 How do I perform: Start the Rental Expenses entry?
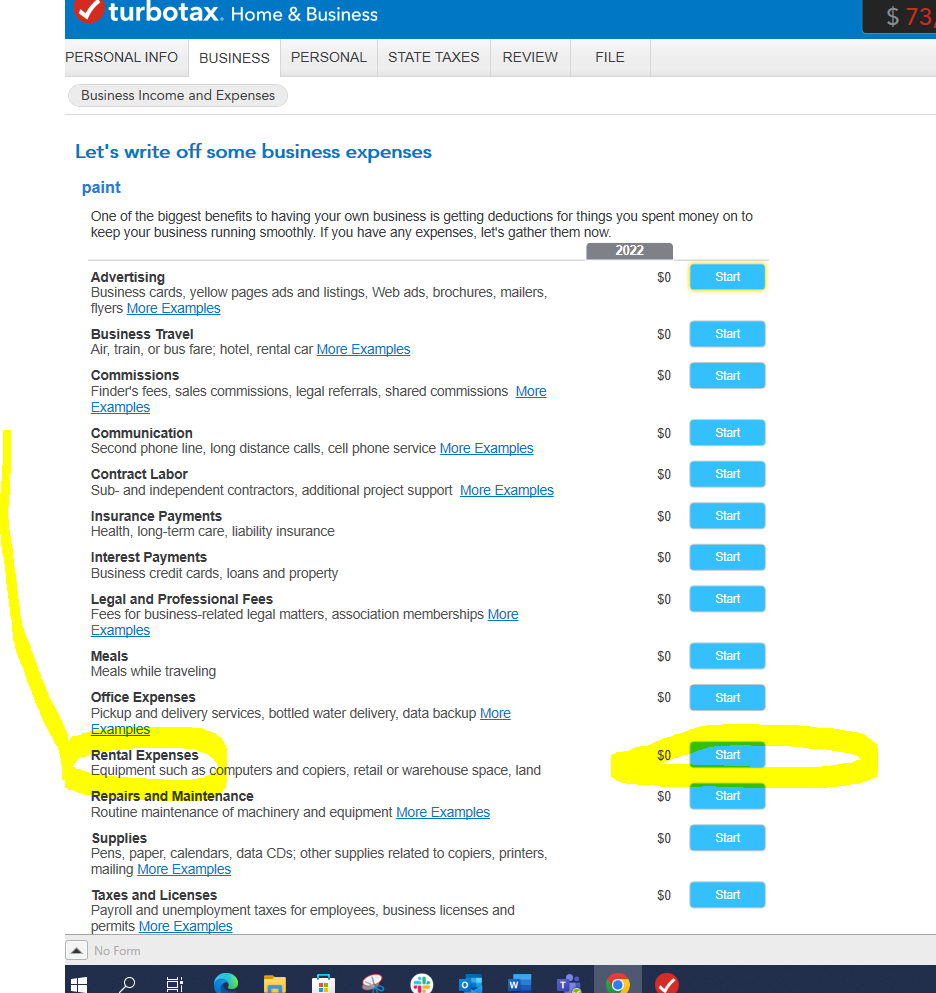[727, 755]
